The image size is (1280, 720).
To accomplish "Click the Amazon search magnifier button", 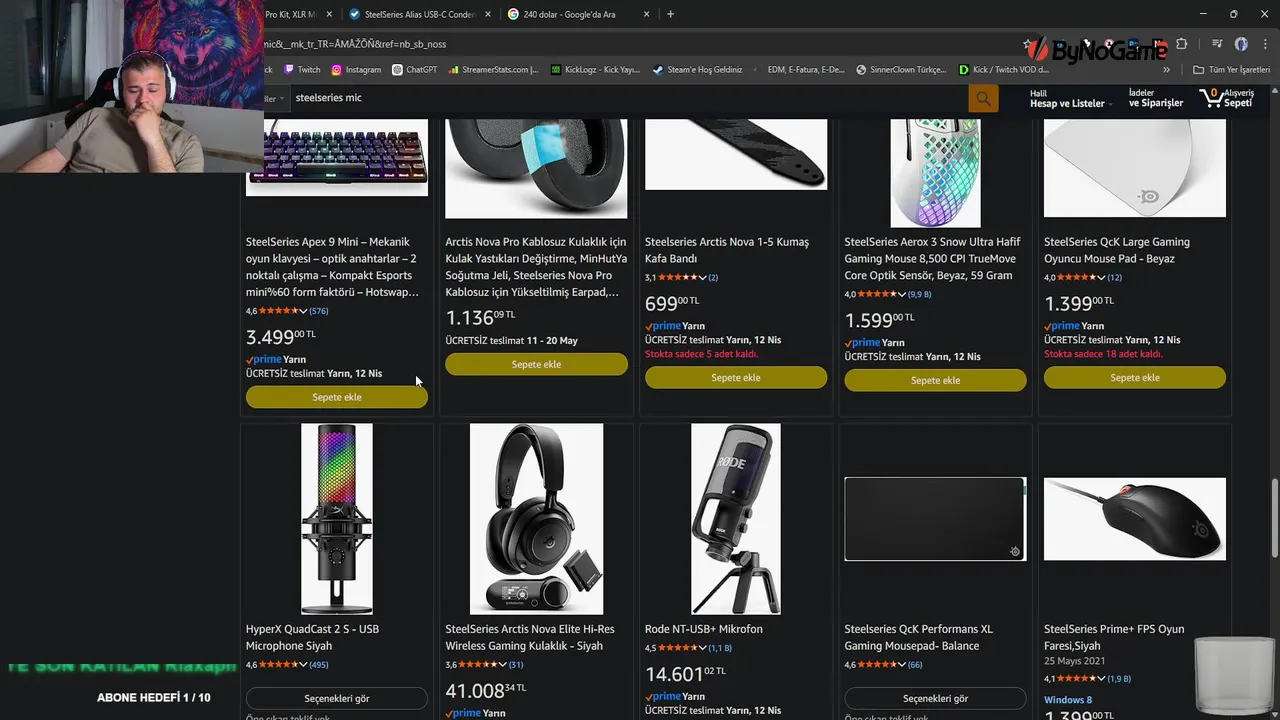I will [983, 98].
